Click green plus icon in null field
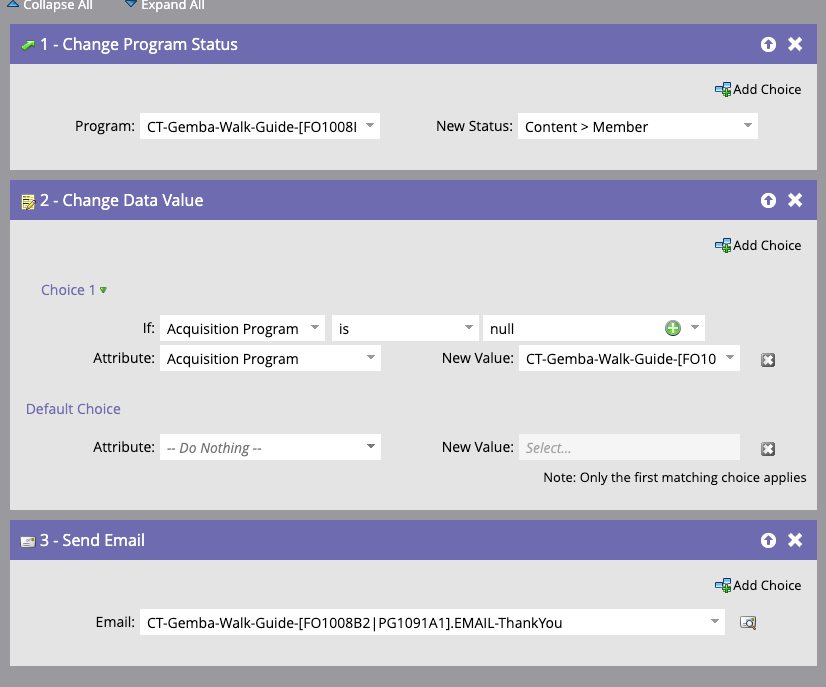 673,328
